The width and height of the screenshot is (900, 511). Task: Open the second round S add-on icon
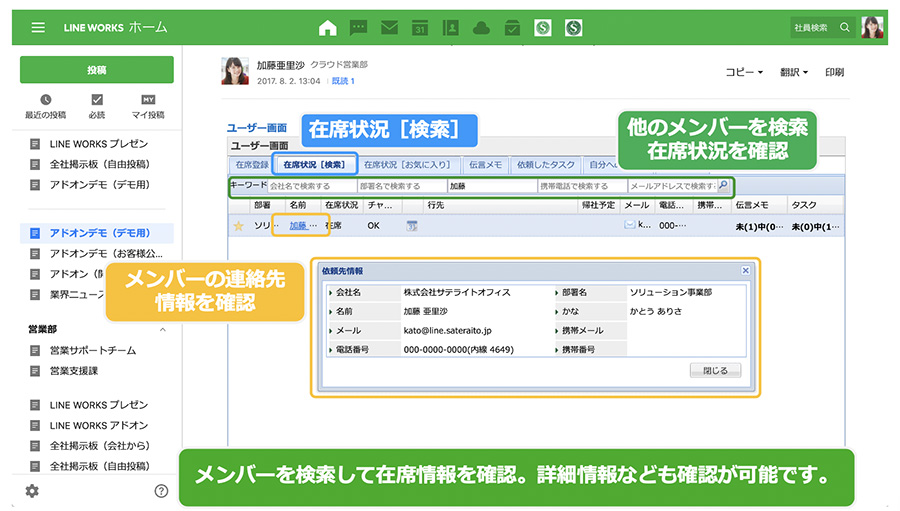point(573,28)
